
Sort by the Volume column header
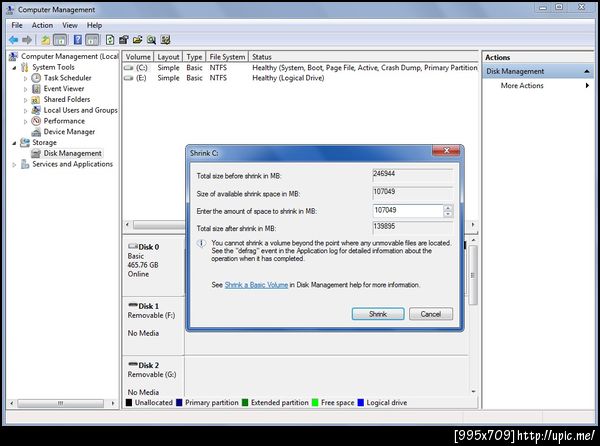[138, 57]
